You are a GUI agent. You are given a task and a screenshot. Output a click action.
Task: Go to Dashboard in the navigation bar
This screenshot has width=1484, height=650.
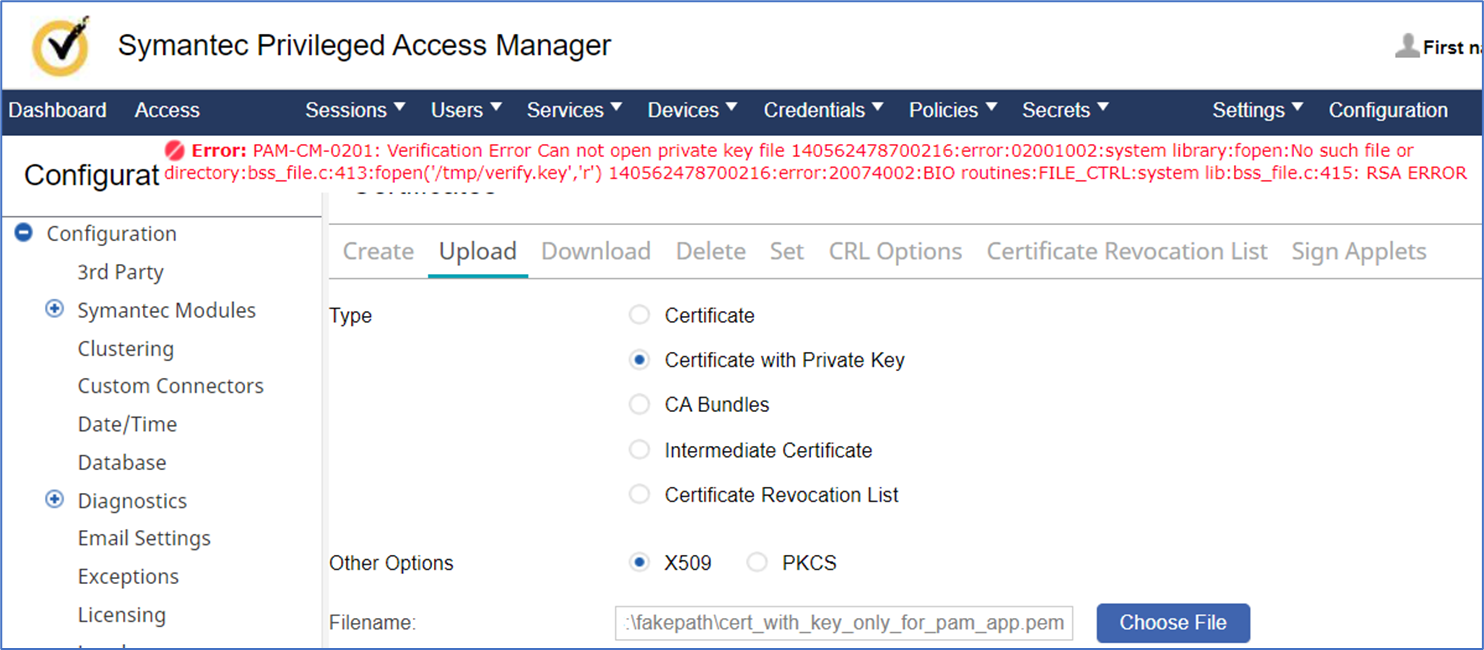pos(57,110)
